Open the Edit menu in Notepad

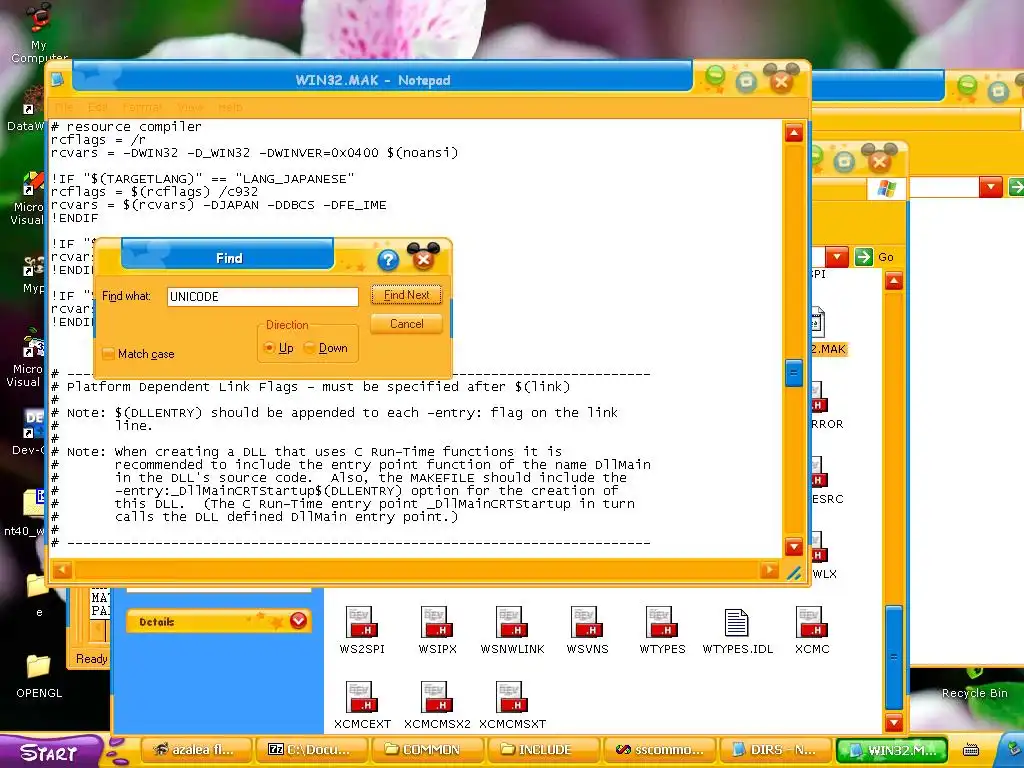(98, 107)
